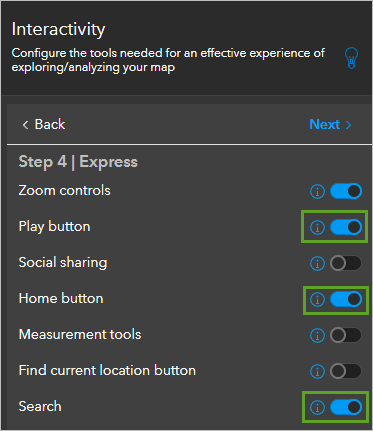Click the Social sharing label
This screenshot has width=373, height=431.
click(63, 263)
